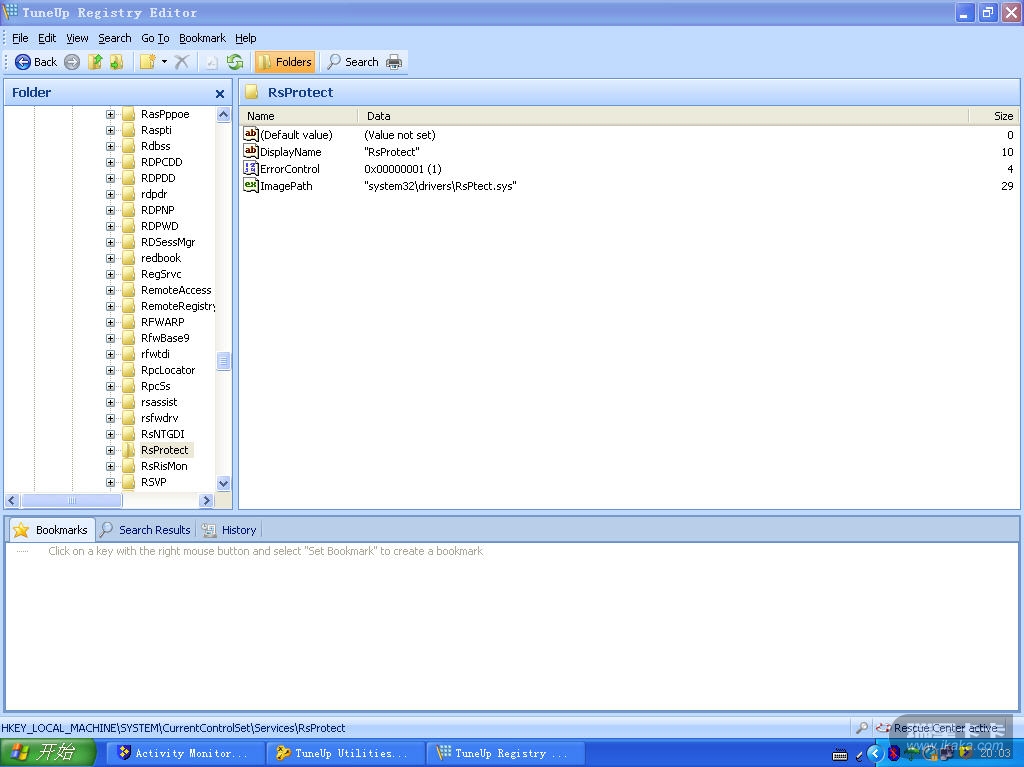Click the green umbrella tray icon

tap(912, 753)
